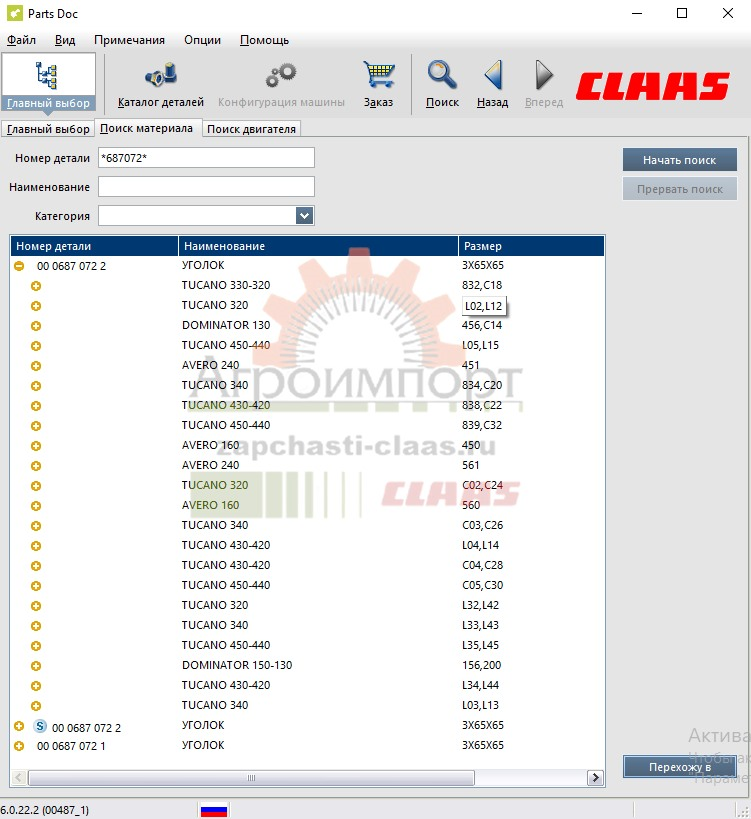The image size is (751, 819).
Task: Switch to the Поиск двигателя tab
Action: pos(251,129)
